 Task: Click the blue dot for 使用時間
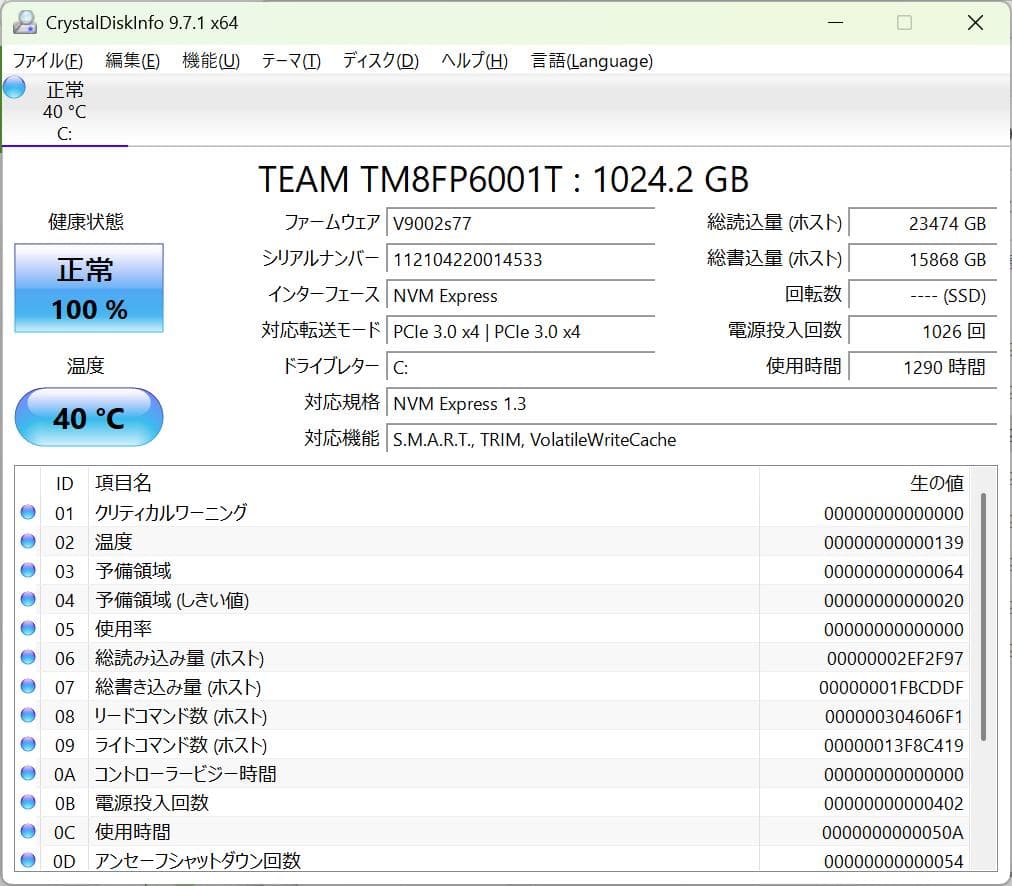pyautogui.click(x=29, y=832)
